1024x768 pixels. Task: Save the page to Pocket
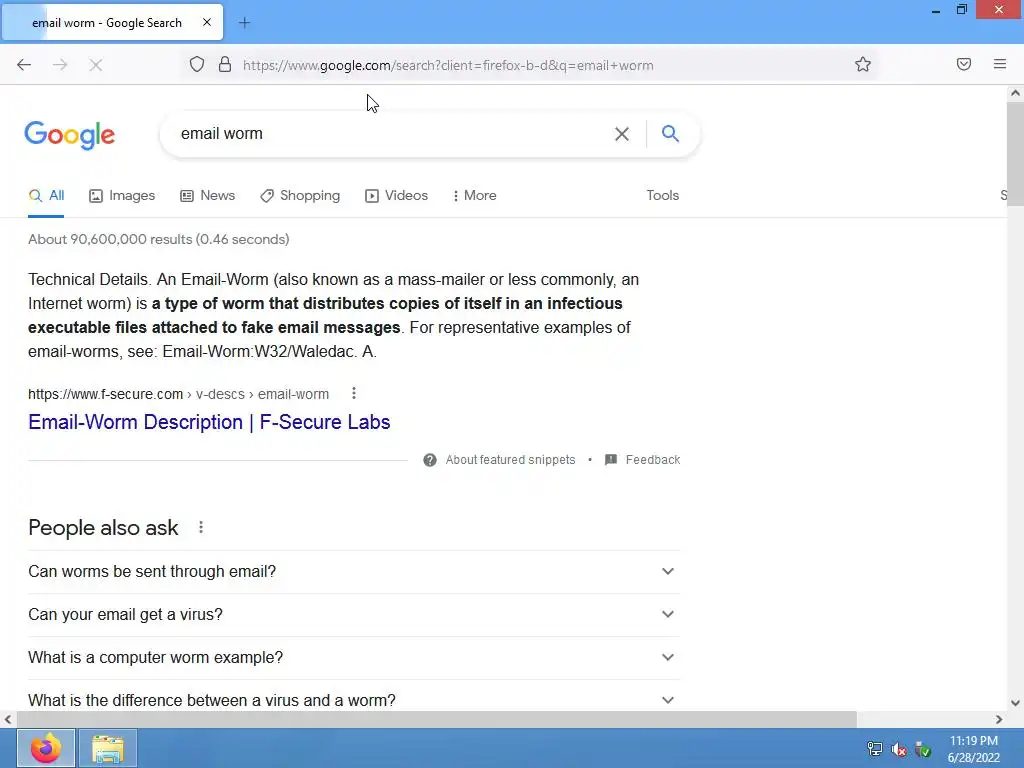(964, 64)
